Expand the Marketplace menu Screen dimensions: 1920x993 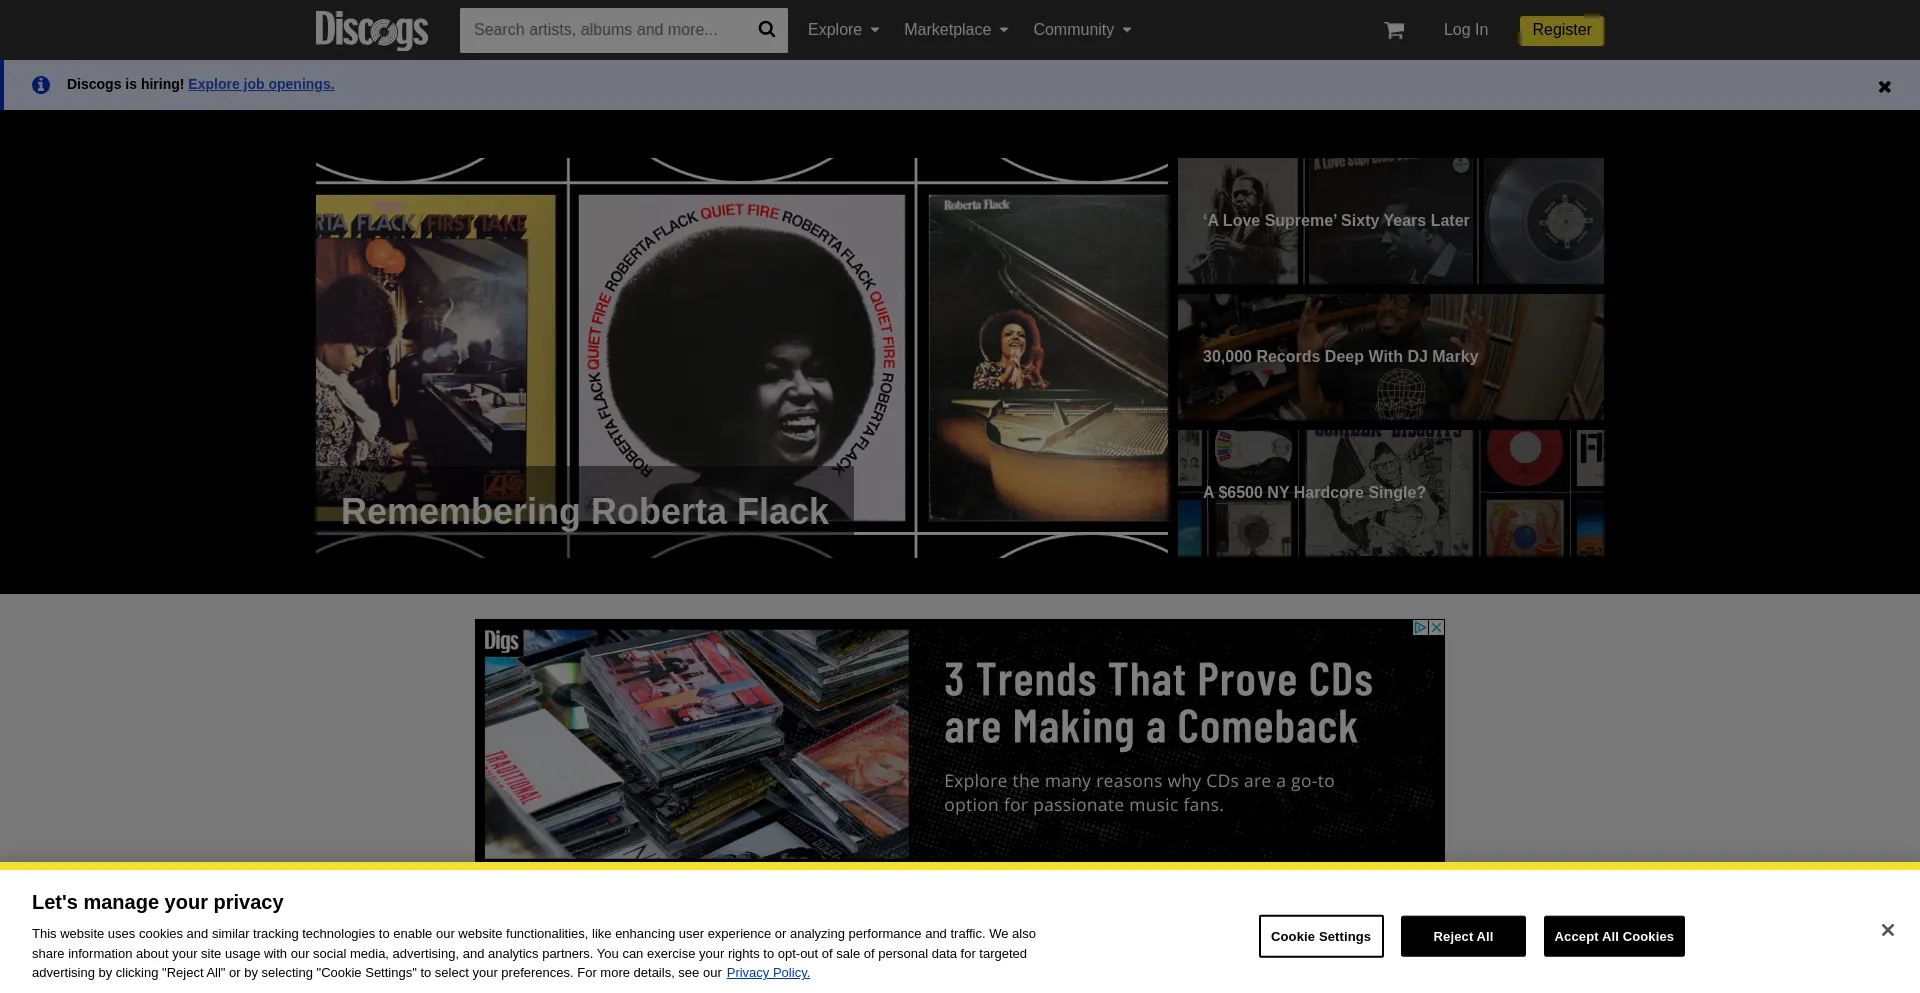956,30
